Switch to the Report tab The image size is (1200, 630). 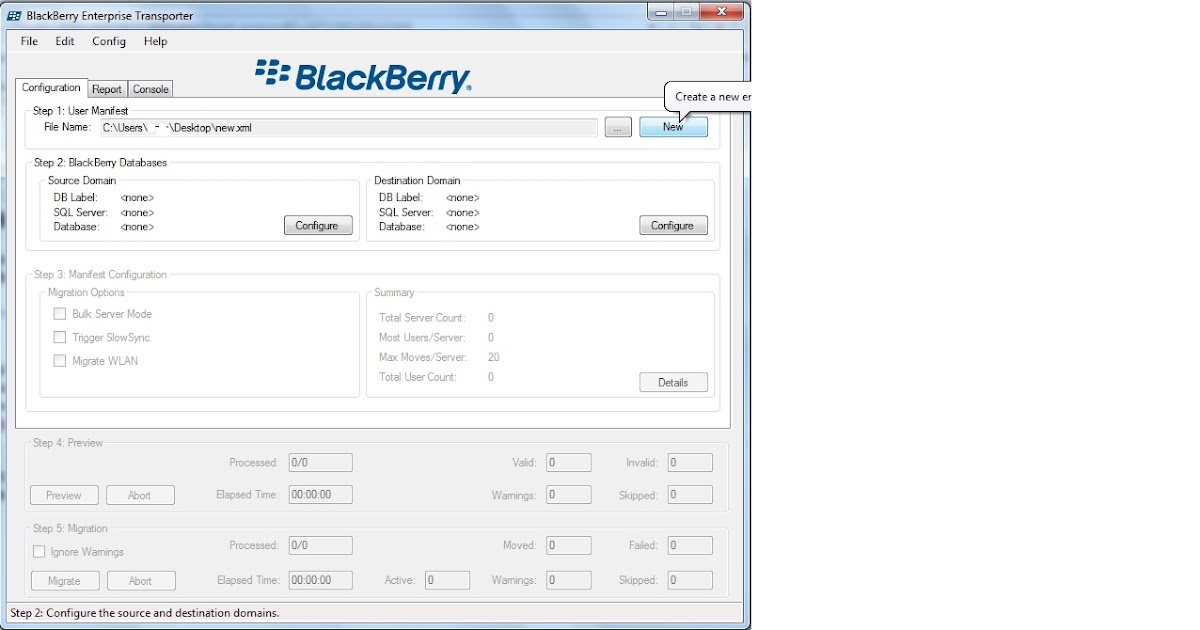[x=107, y=89]
